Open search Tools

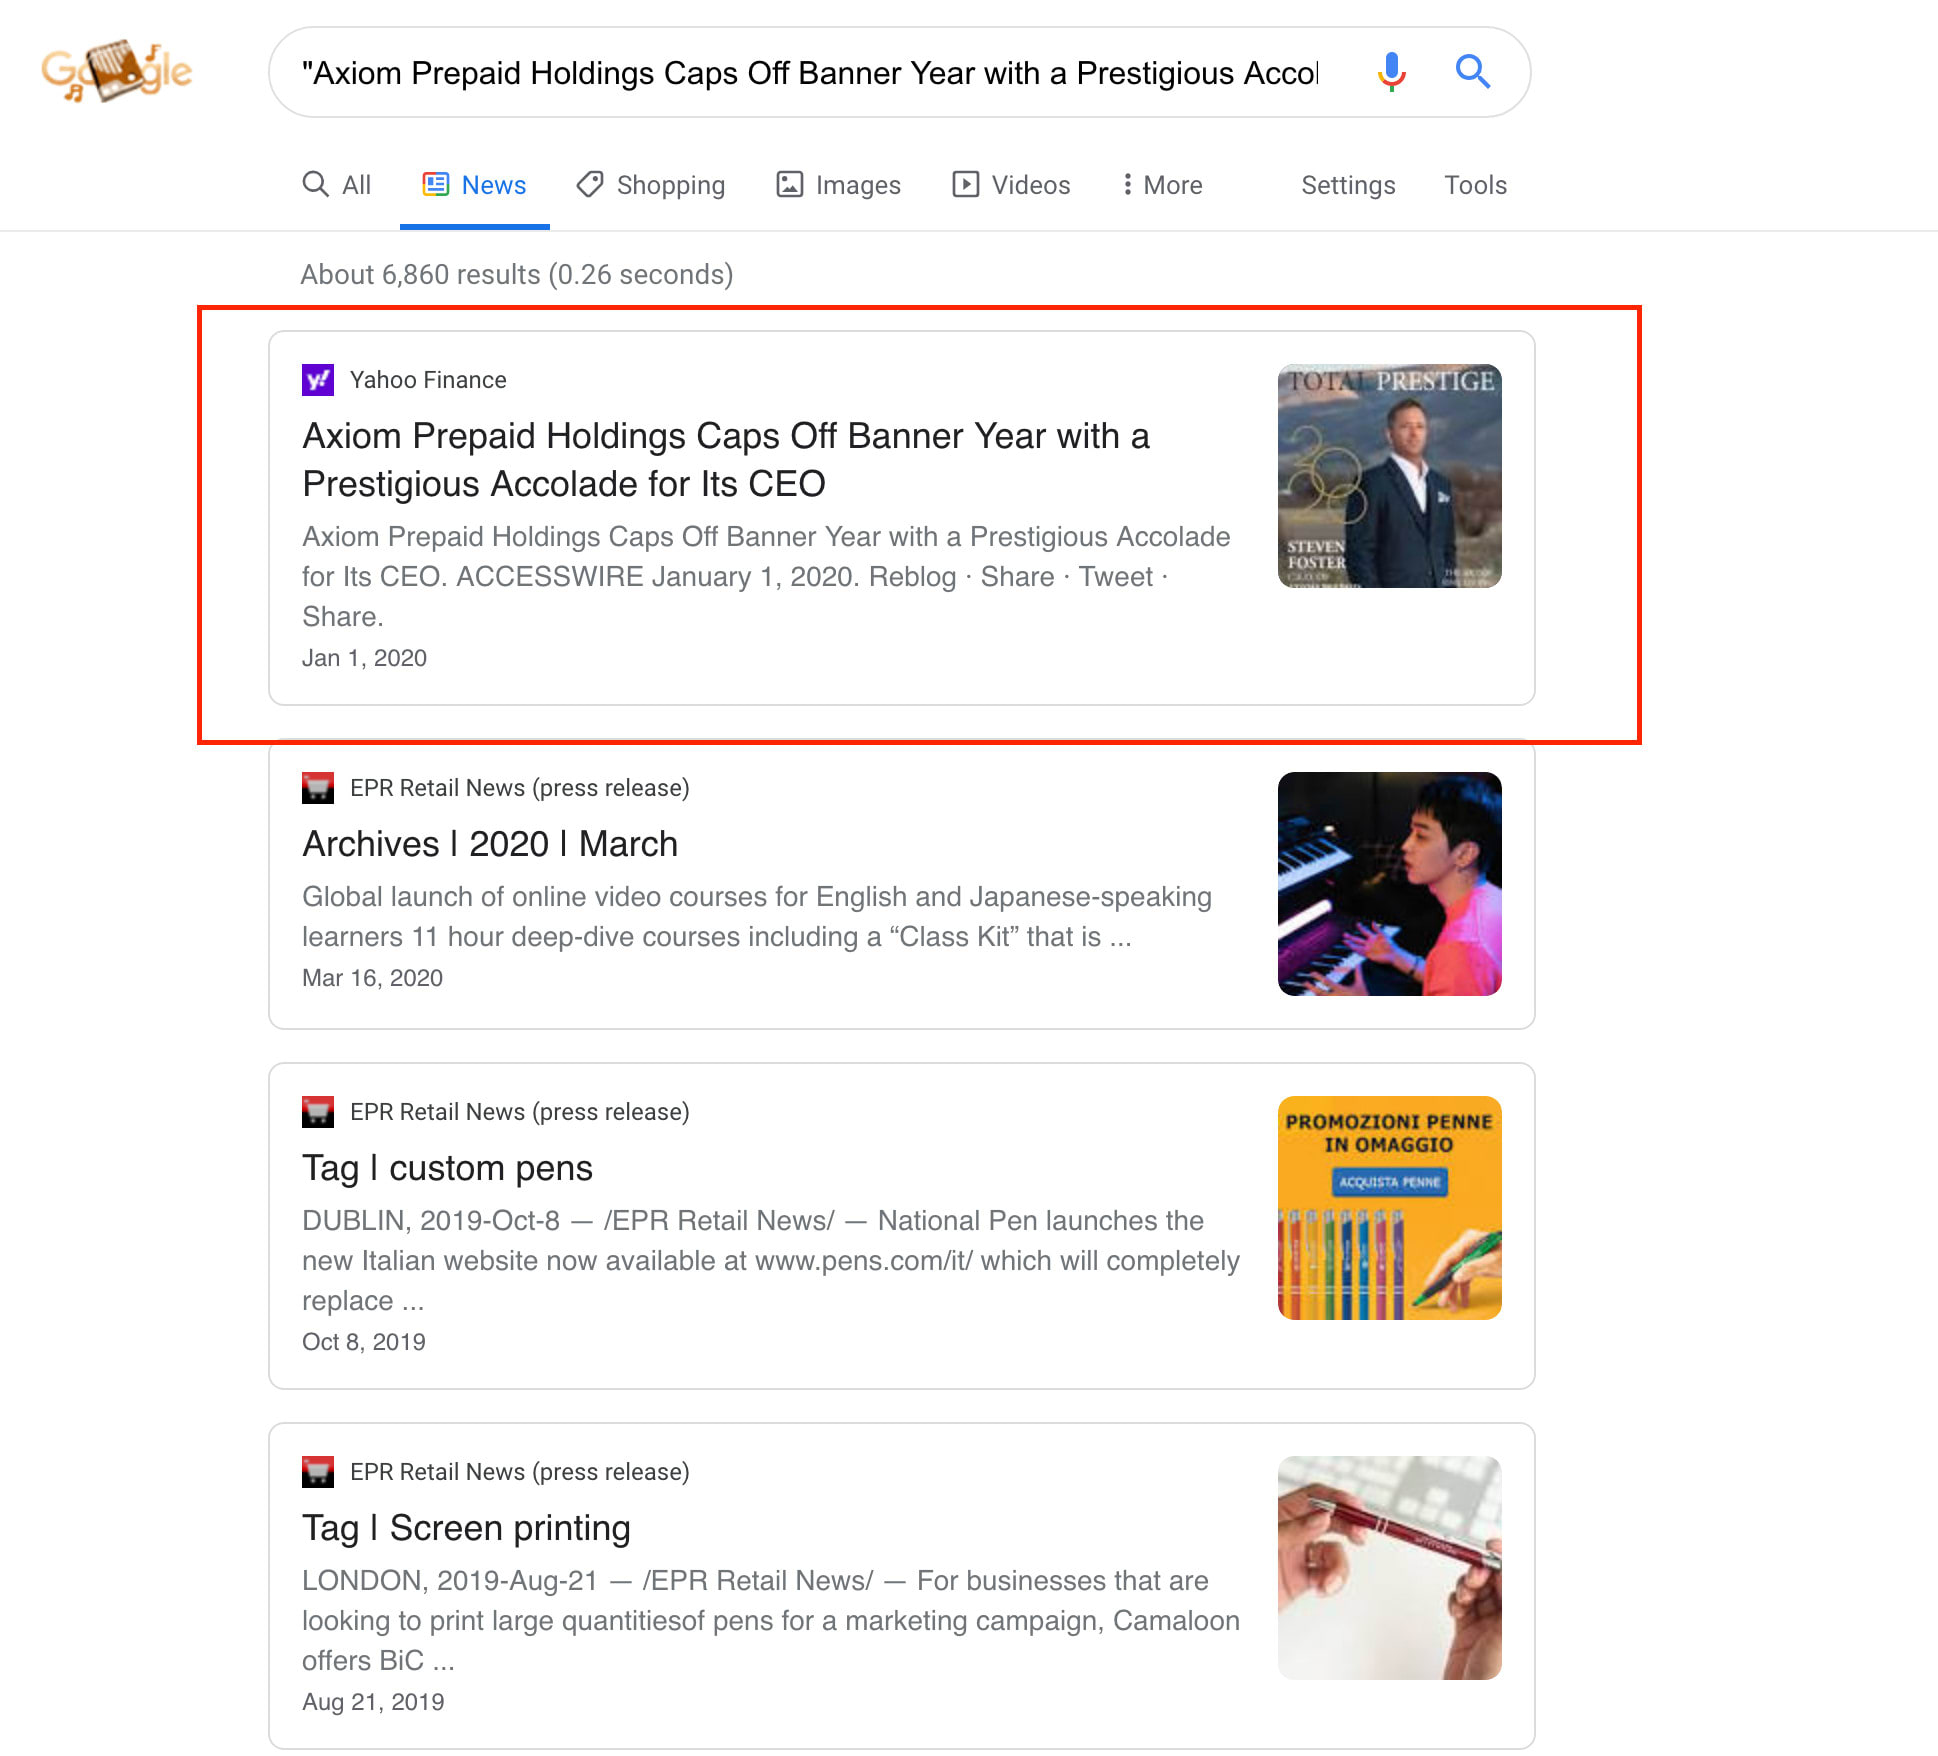(1475, 185)
